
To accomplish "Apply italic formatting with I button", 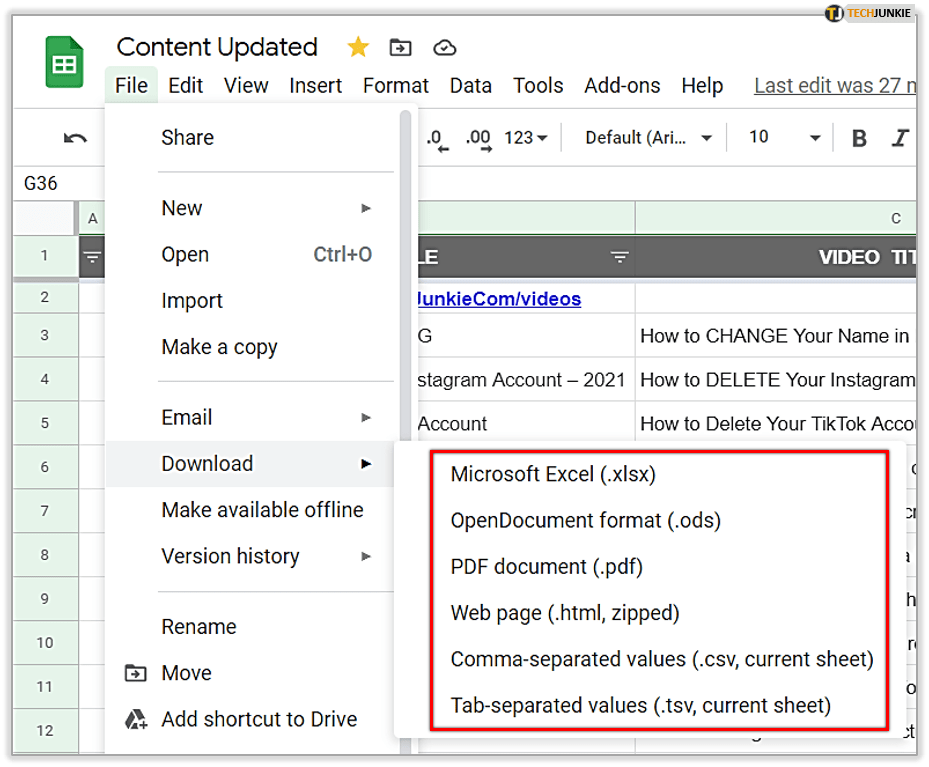I will coord(901,138).
